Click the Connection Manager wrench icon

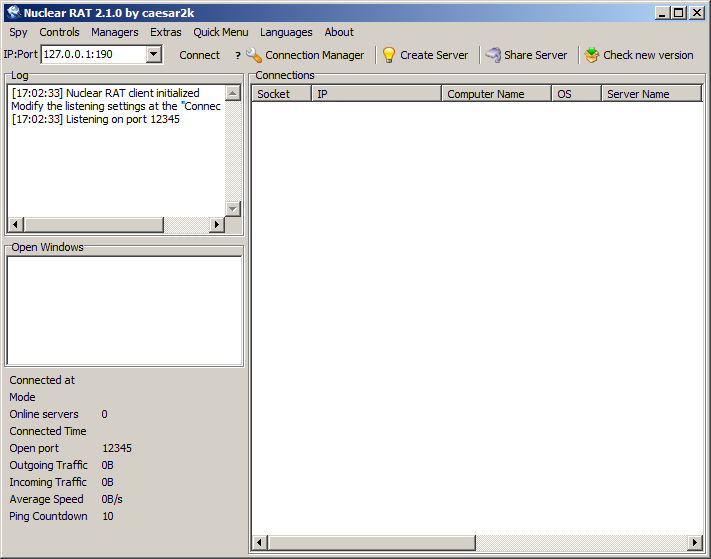254,55
